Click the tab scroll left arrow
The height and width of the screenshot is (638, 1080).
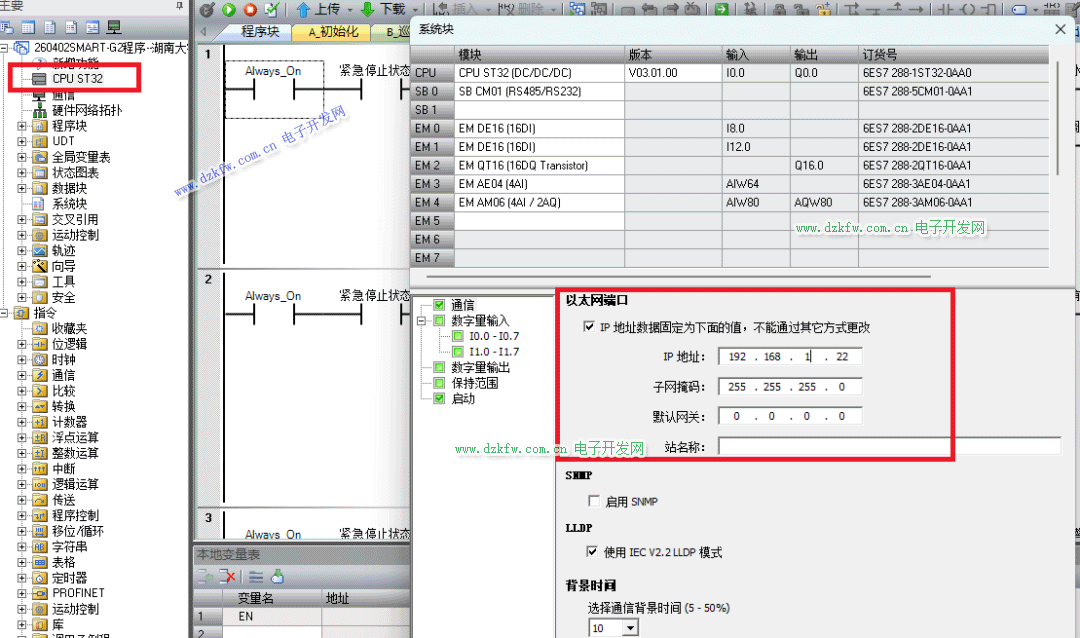point(203,32)
